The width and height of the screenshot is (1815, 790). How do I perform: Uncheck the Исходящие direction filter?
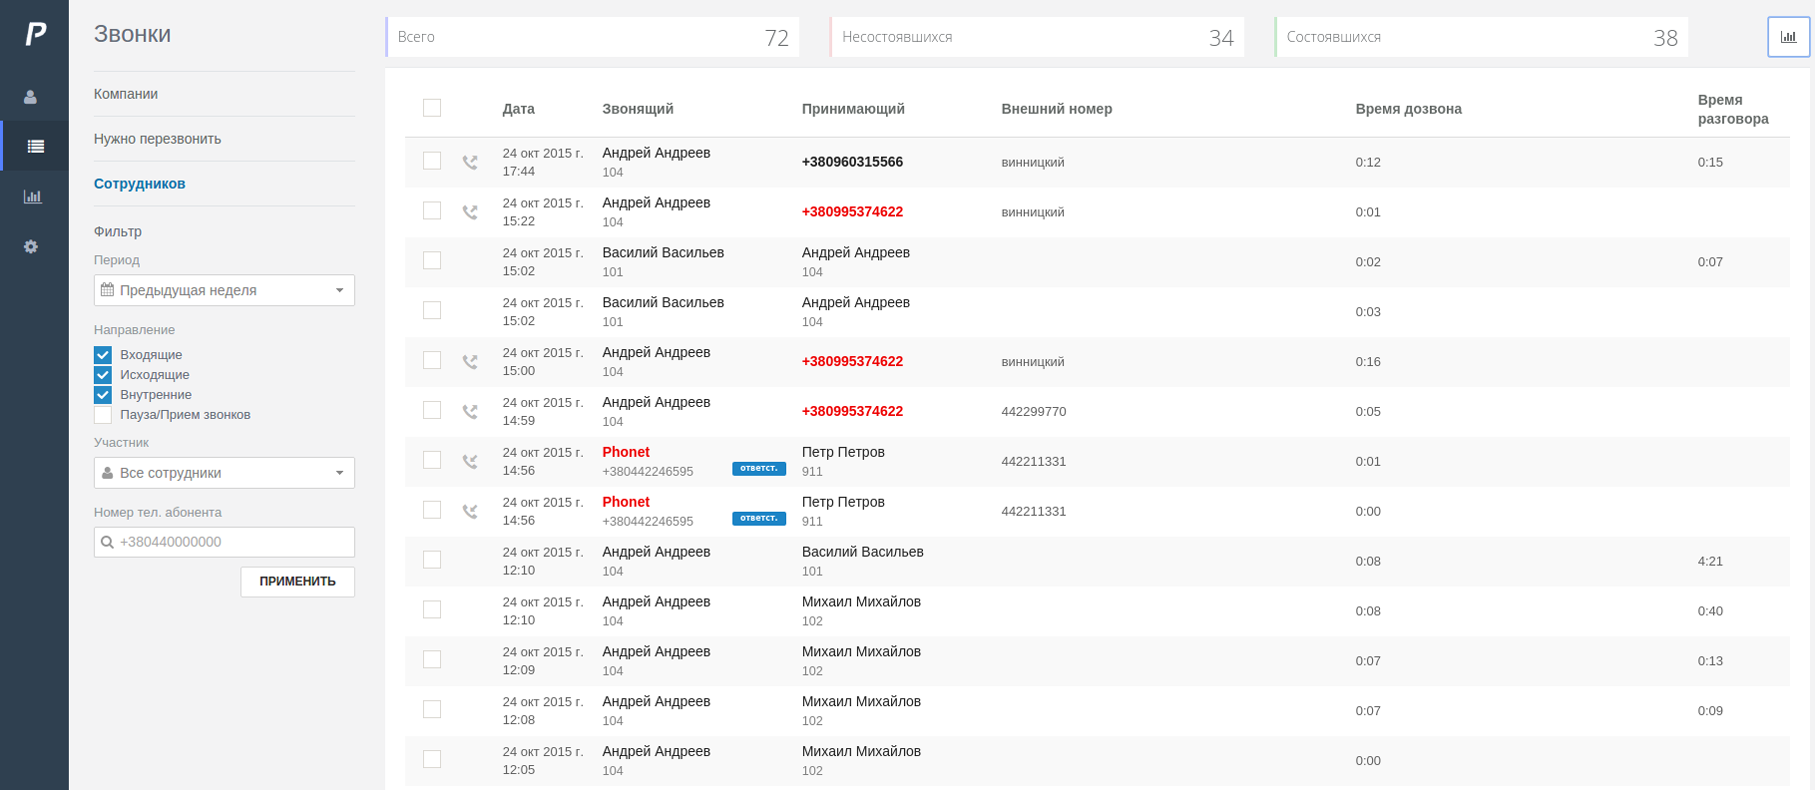[x=103, y=375]
